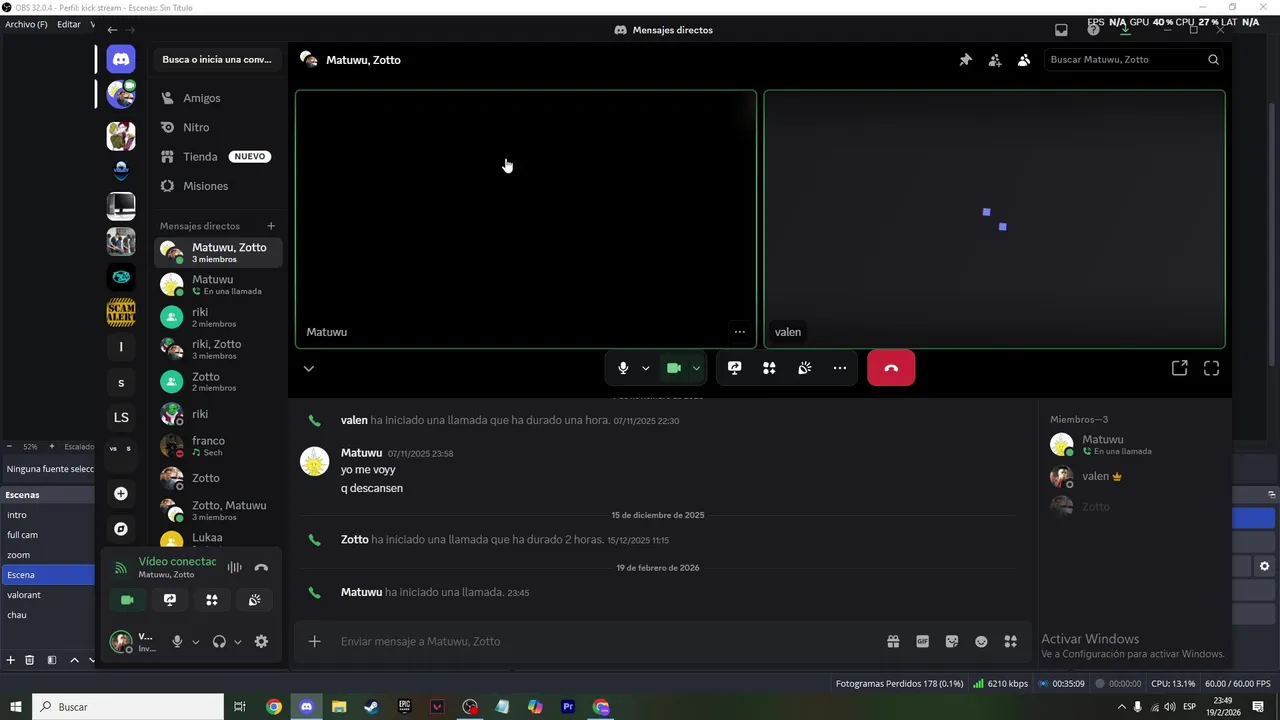
Task: Focus the message field to Matuwu, Zotto
Action: pos(605,641)
